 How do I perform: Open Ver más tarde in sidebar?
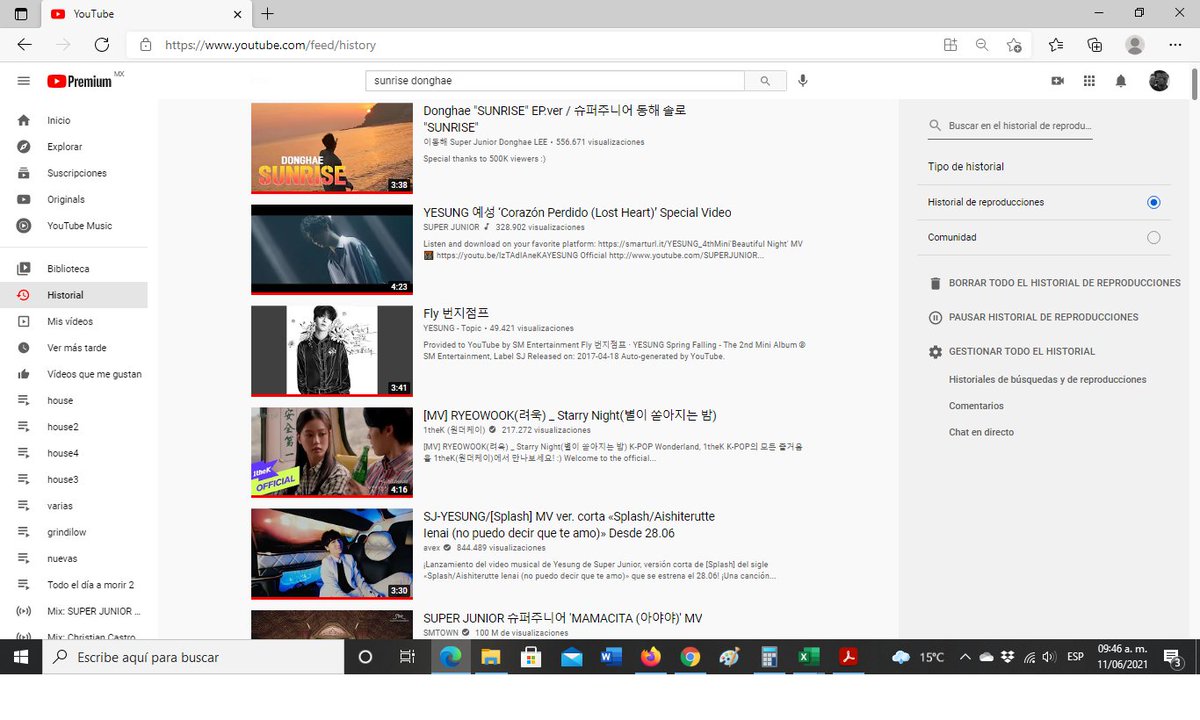pyautogui.click(x=74, y=348)
